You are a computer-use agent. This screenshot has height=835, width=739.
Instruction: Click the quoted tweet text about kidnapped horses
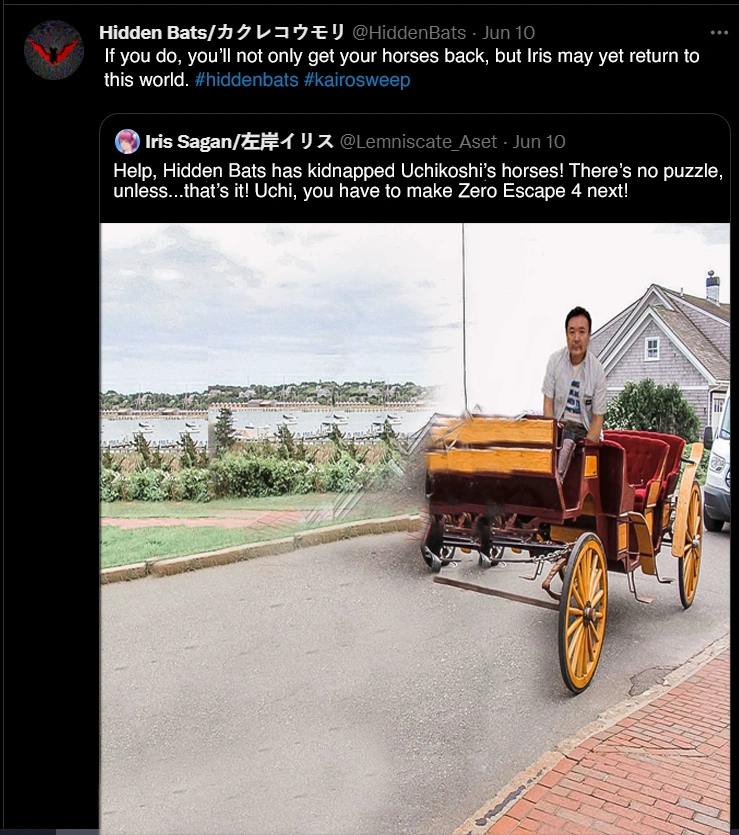418,181
